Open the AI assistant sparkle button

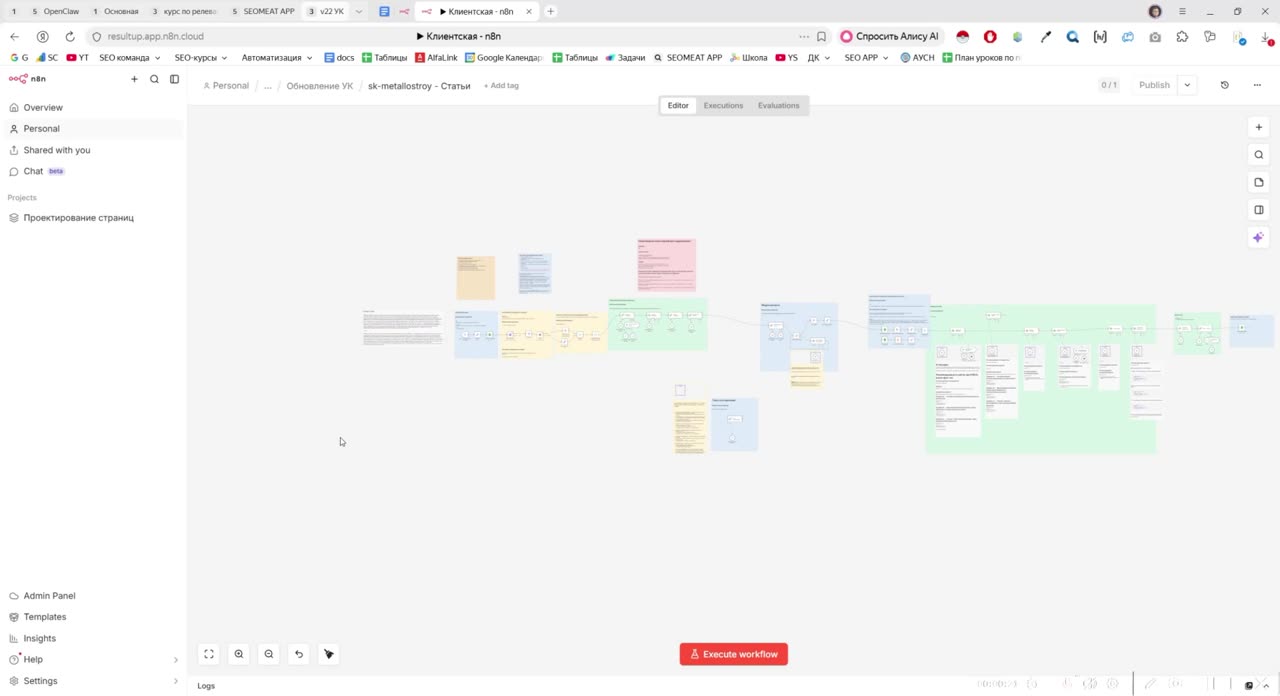pyautogui.click(x=1259, y=237)
